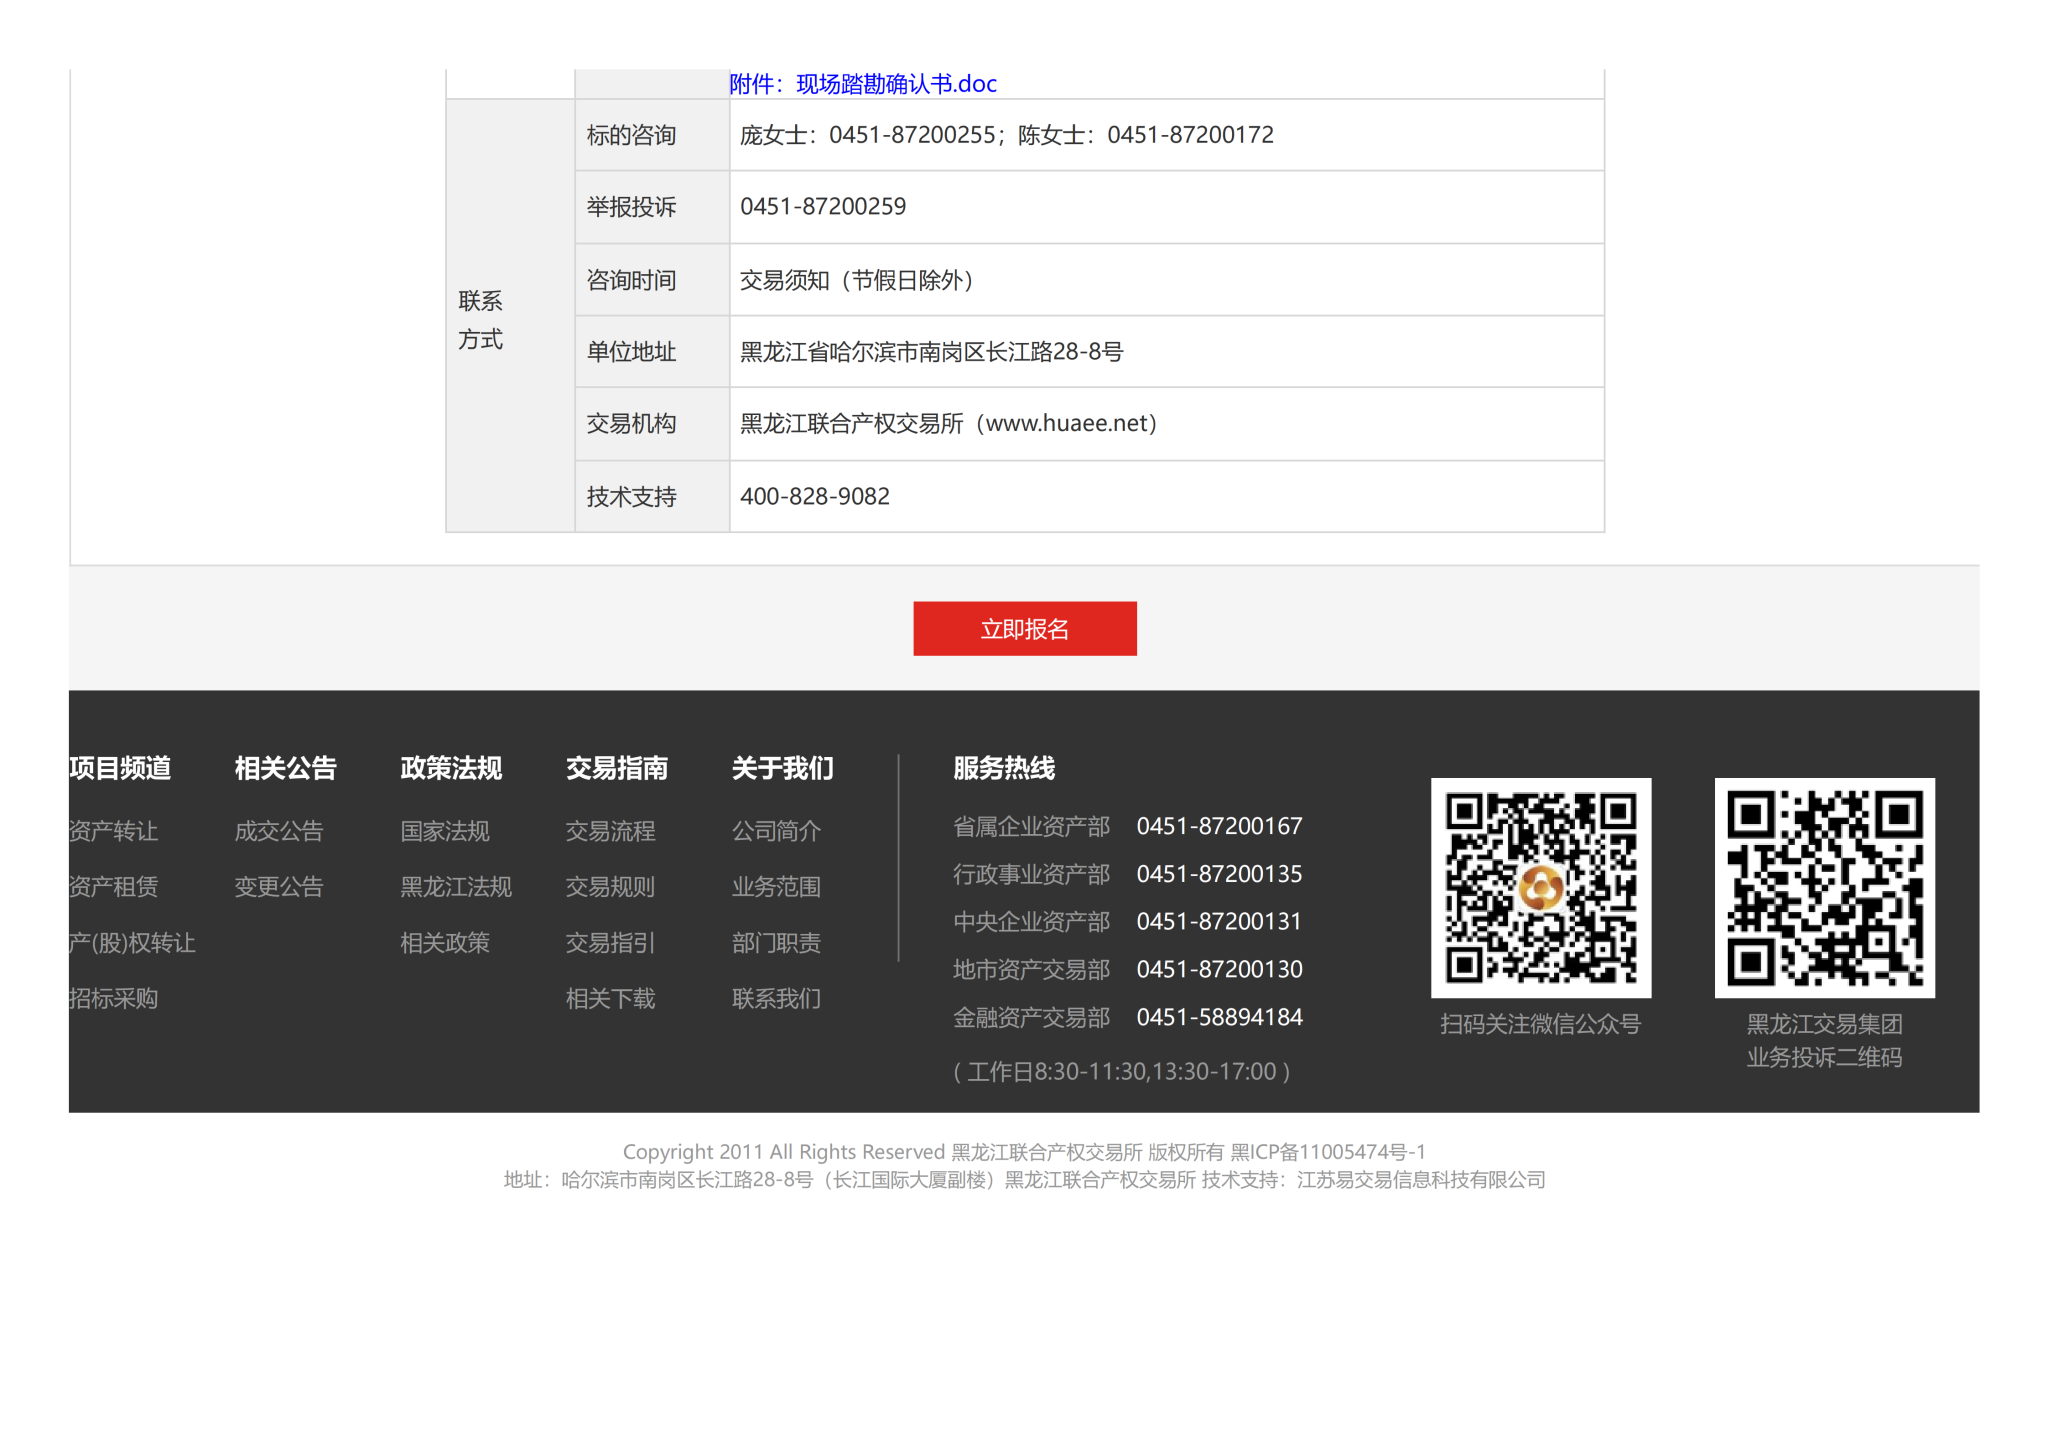Click the red 立即报名 button
The width and height of the screenshot is (2048, 1447).
point(1024,629)
